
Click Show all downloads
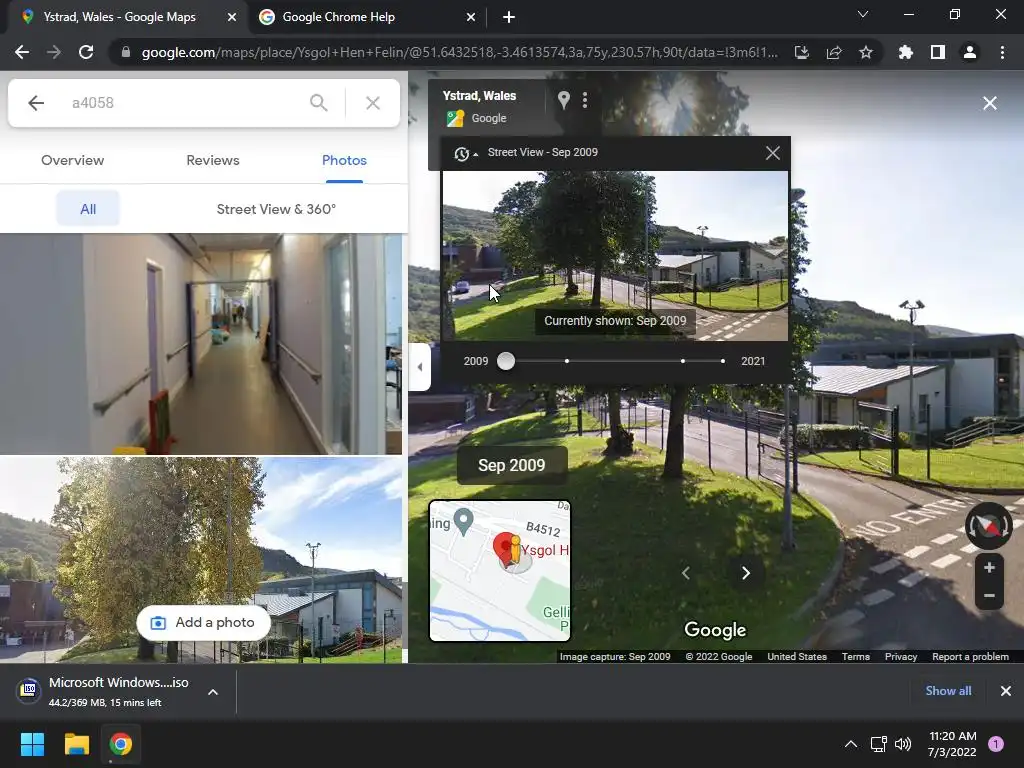[x=948, y=691]
